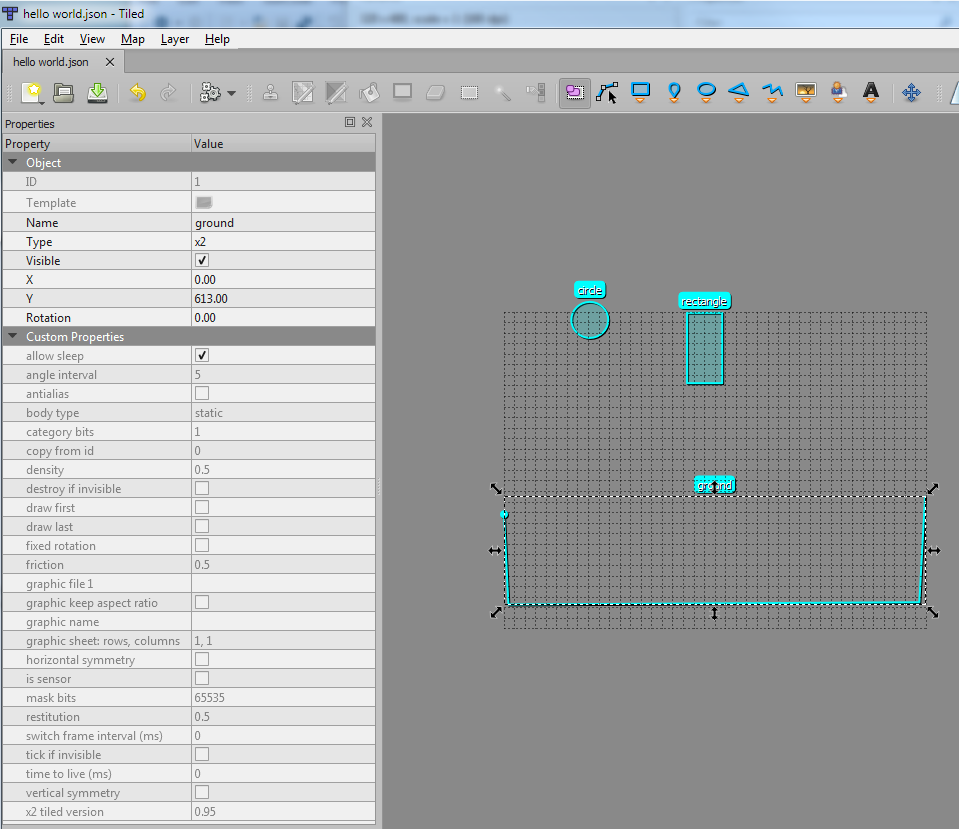This screenshot has width=959, height=829.
Task: Open the command gear dropdown arrow
Action: click(x=231, y=94)
